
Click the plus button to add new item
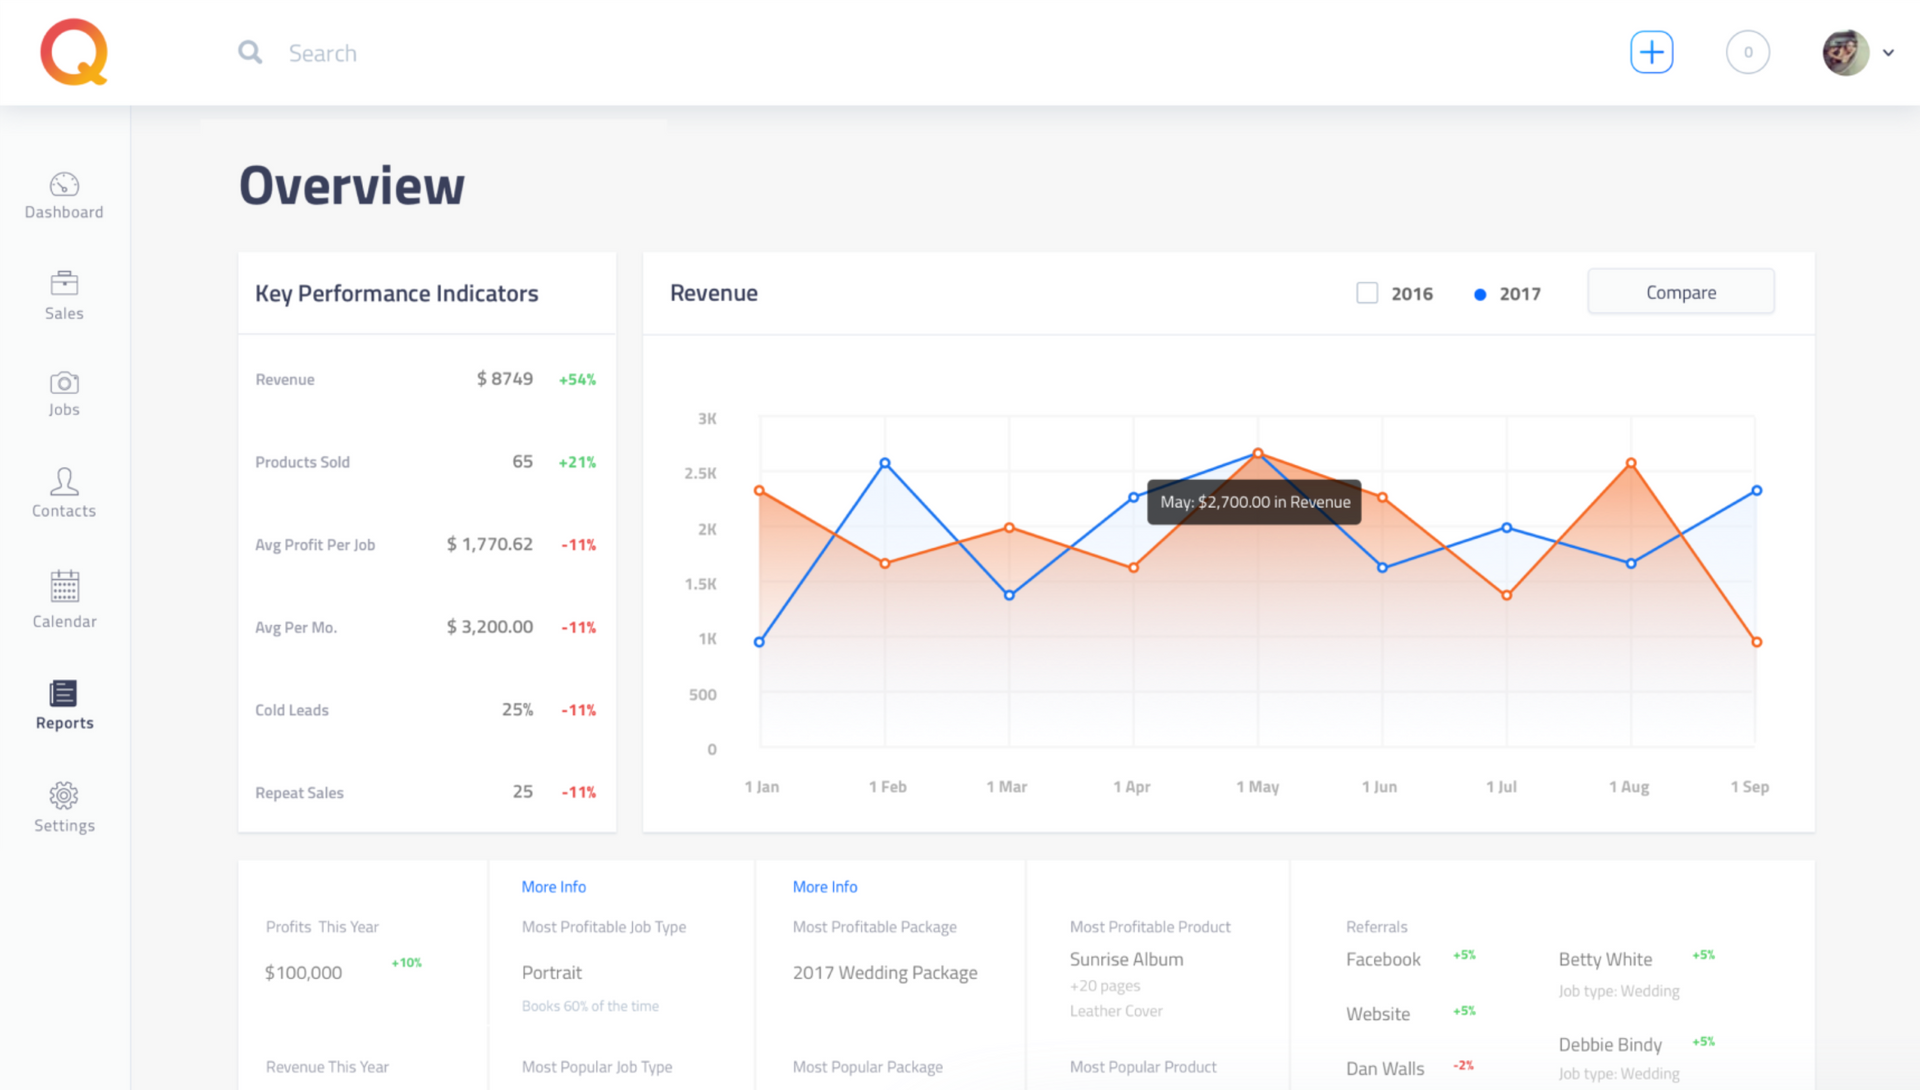point(1651,51)
